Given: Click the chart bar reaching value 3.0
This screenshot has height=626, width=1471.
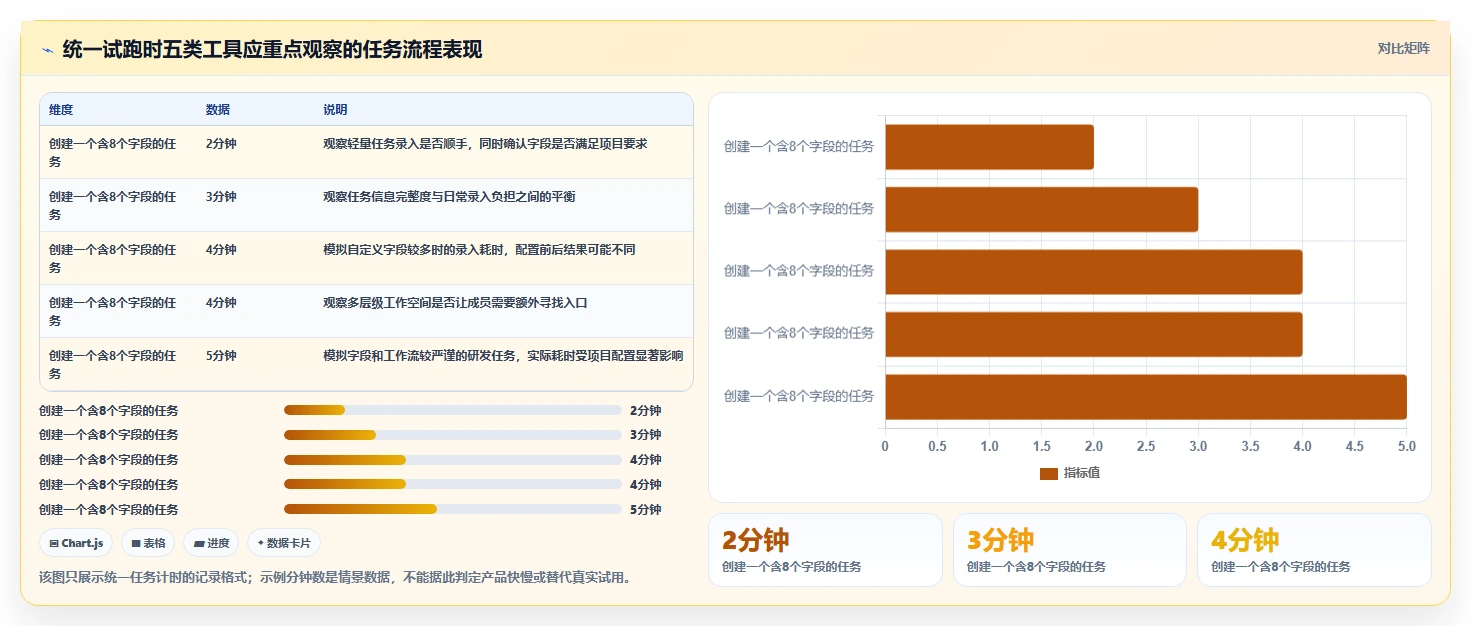Looking at the screenshot, I should [x=1041, y=209].
